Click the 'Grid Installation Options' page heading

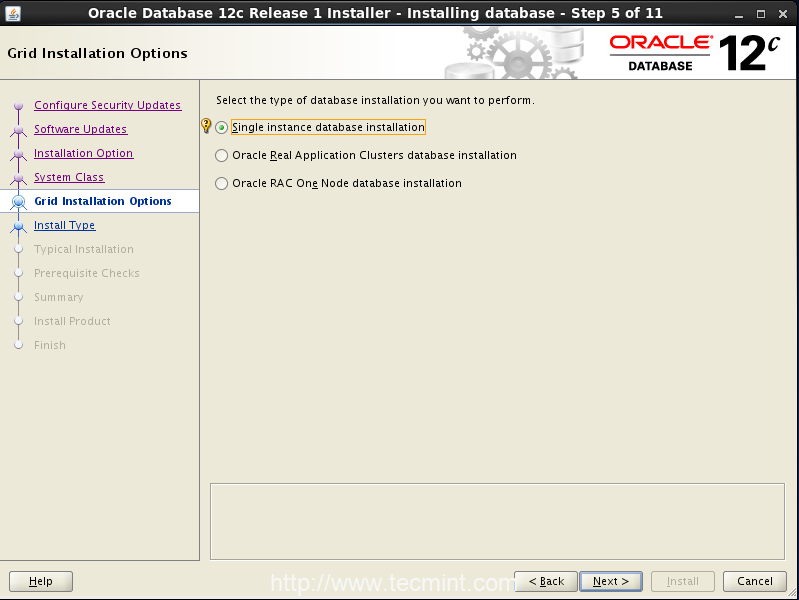point(97,53)
